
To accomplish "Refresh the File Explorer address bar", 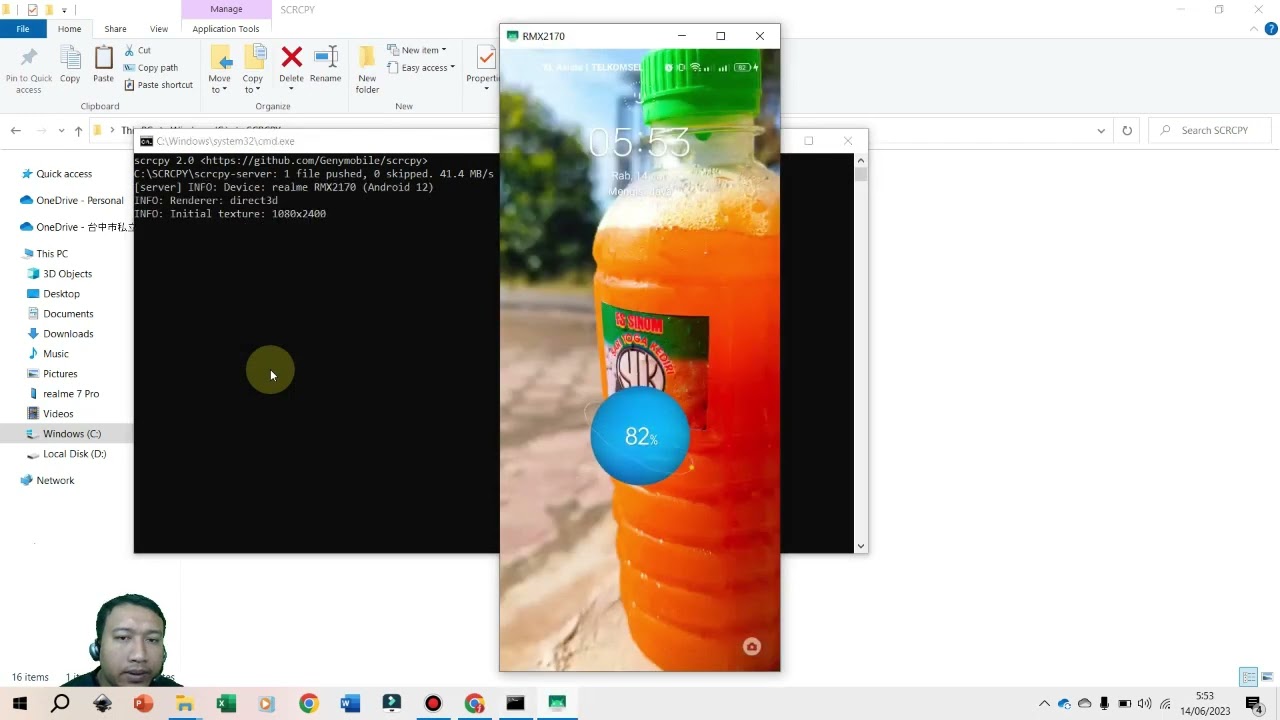I will pos(1127,130).
